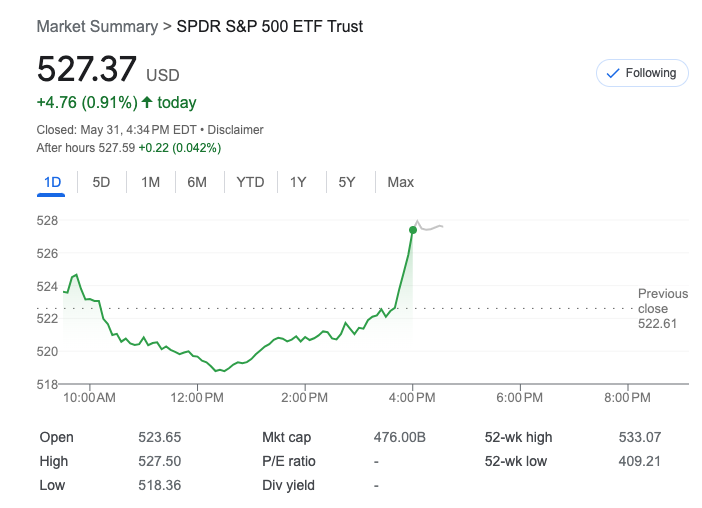Switch to the 1M chart range
This screenshot has width=702, height=508.
[x=150, y=182]
